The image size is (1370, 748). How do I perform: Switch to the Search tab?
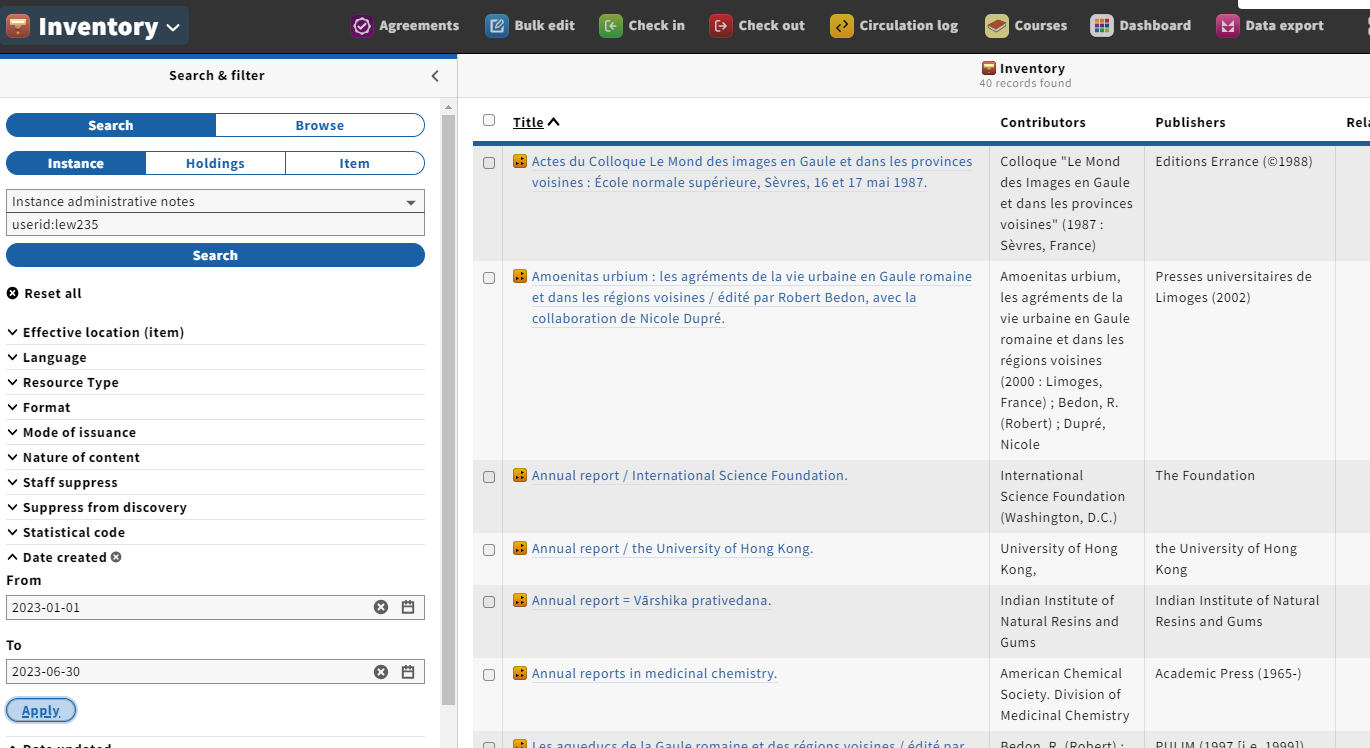110,125
